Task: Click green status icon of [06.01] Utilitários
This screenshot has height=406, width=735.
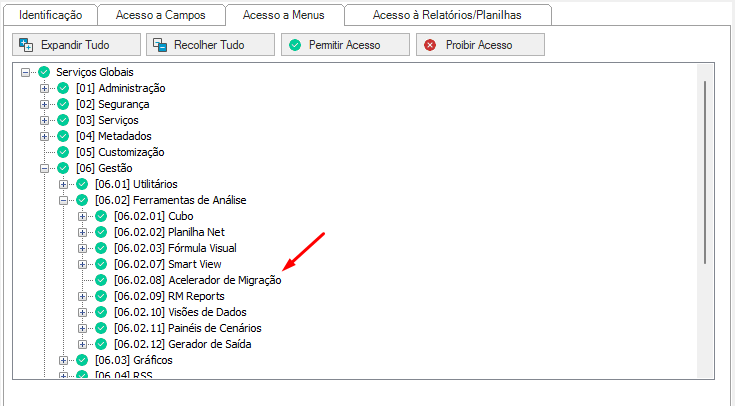Action: (82, 184)
